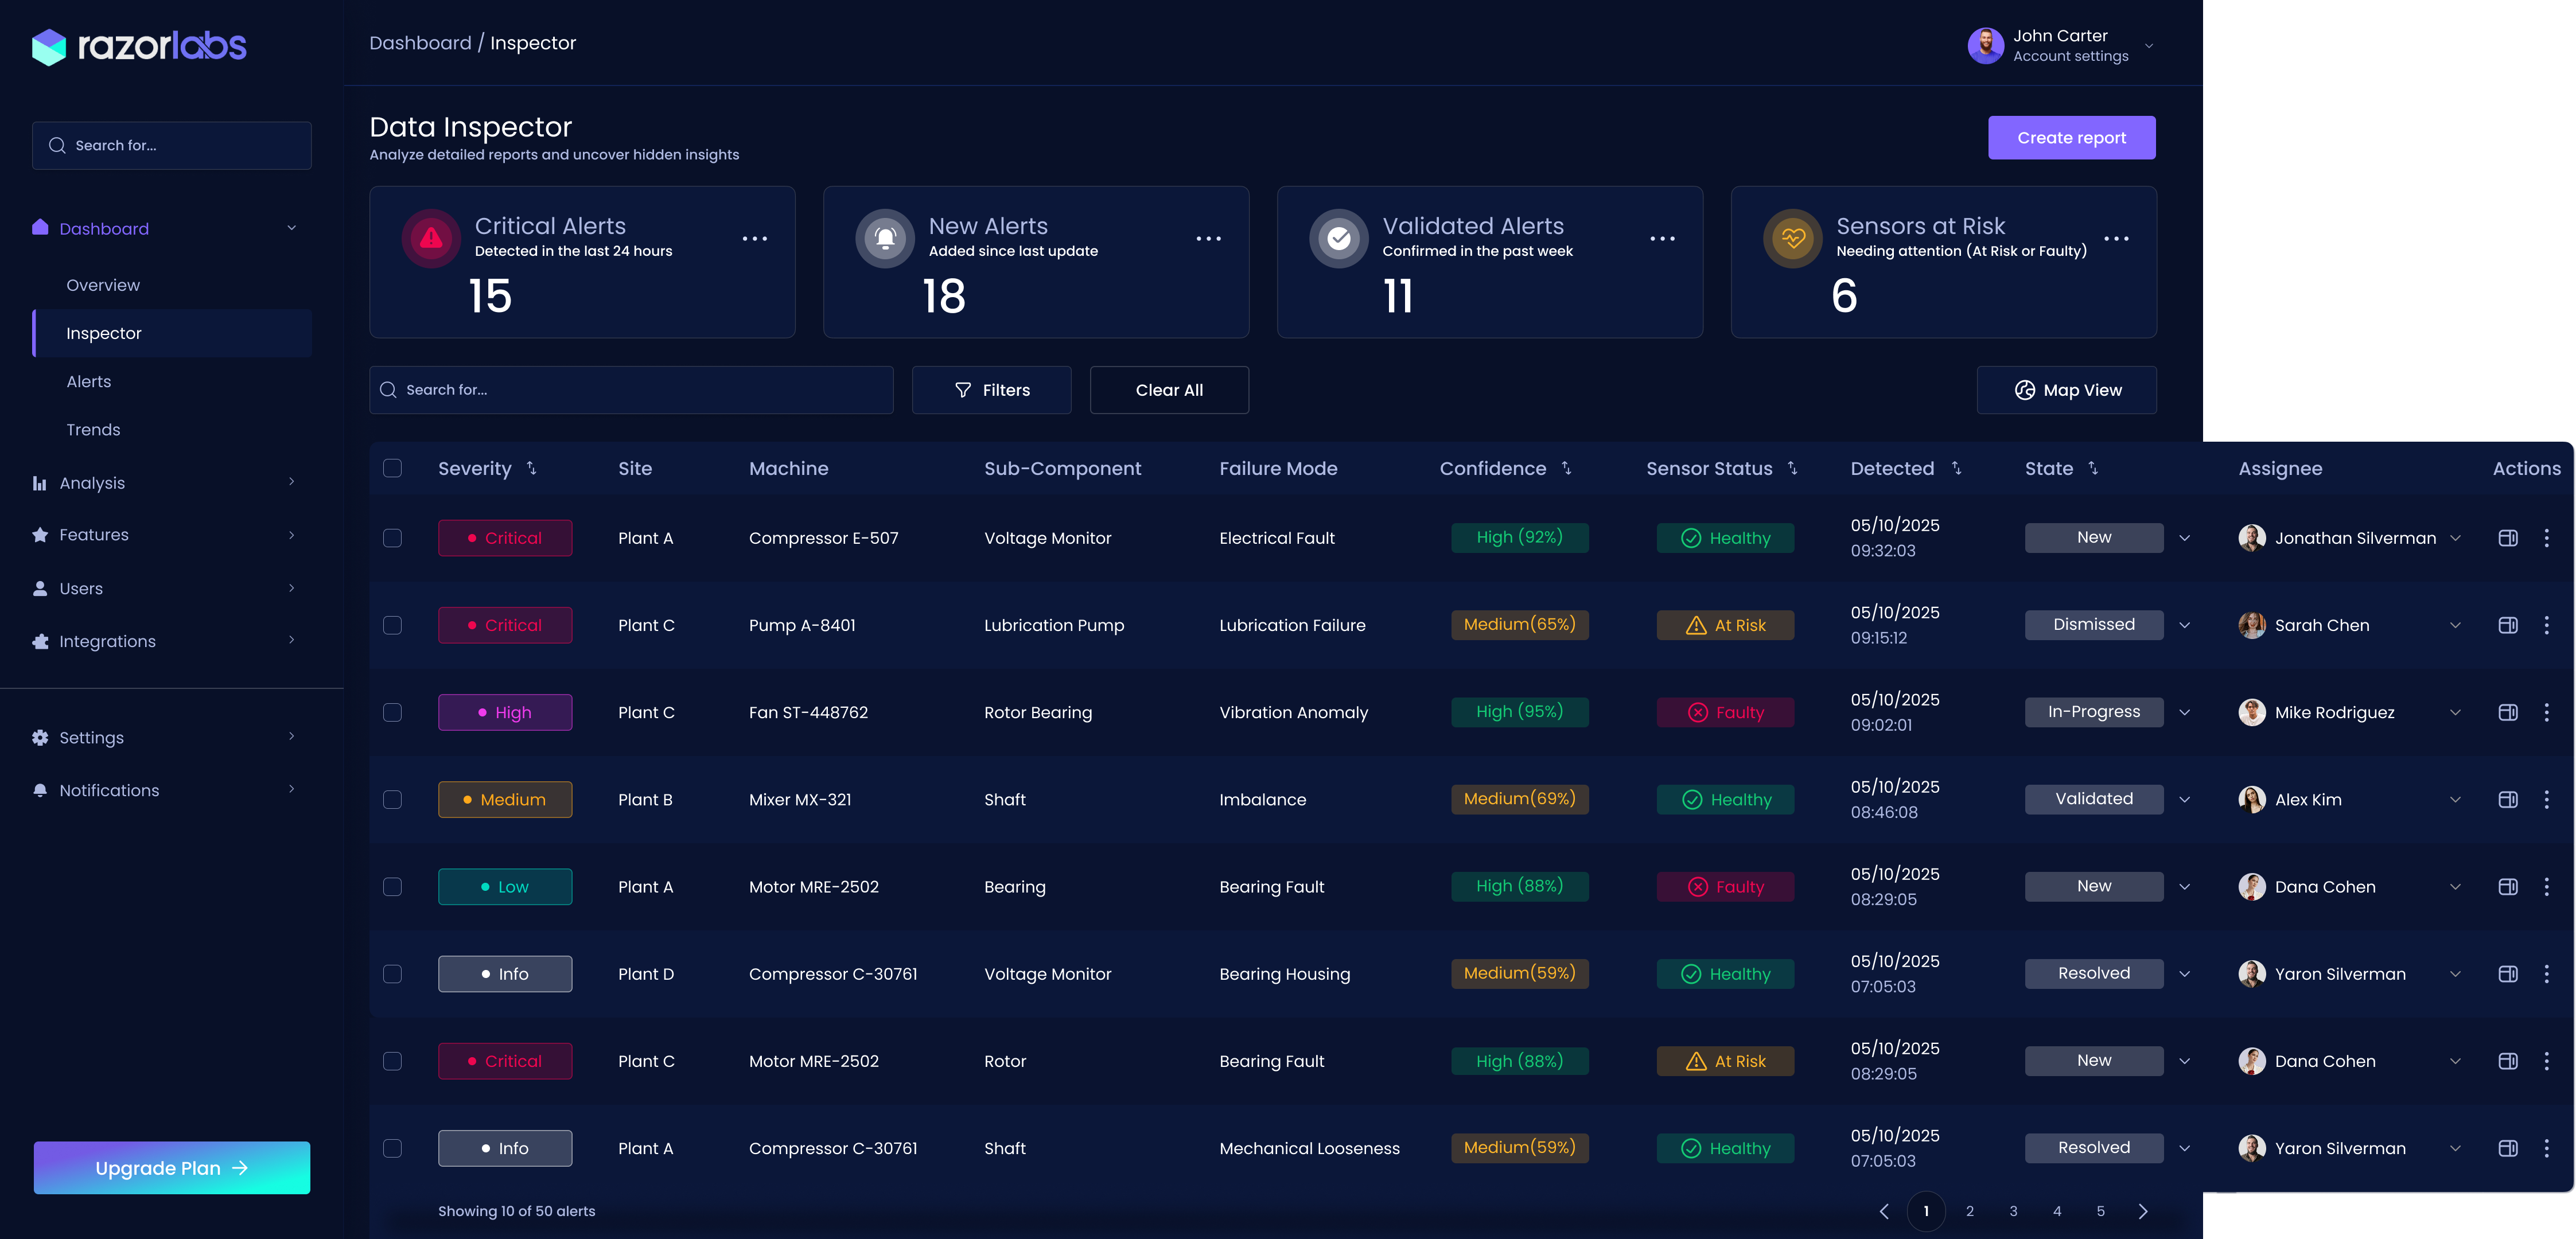The image size is (2576, 1239).
Task: Select the Plant C Rotor row checkbox
Action: (x=393, y=1061)
